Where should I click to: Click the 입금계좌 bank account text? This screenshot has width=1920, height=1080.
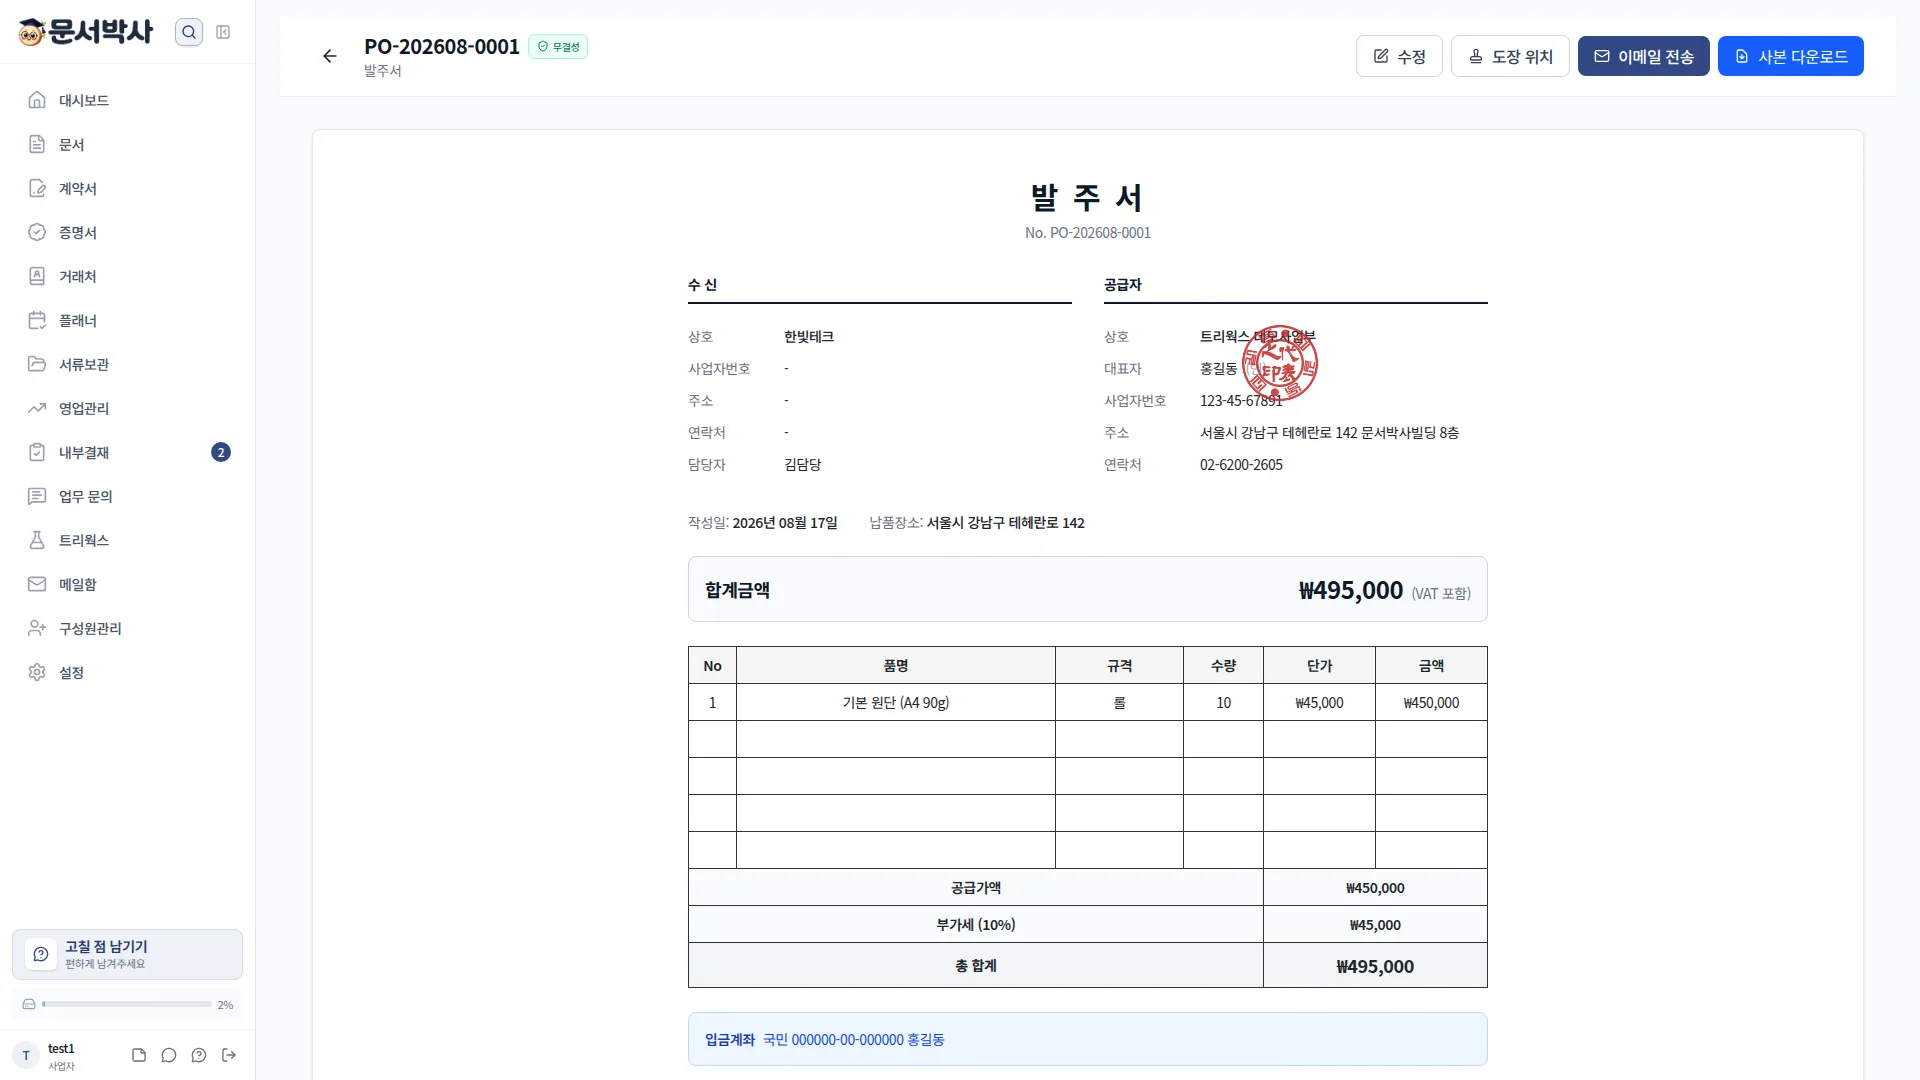coord(853,1040)
